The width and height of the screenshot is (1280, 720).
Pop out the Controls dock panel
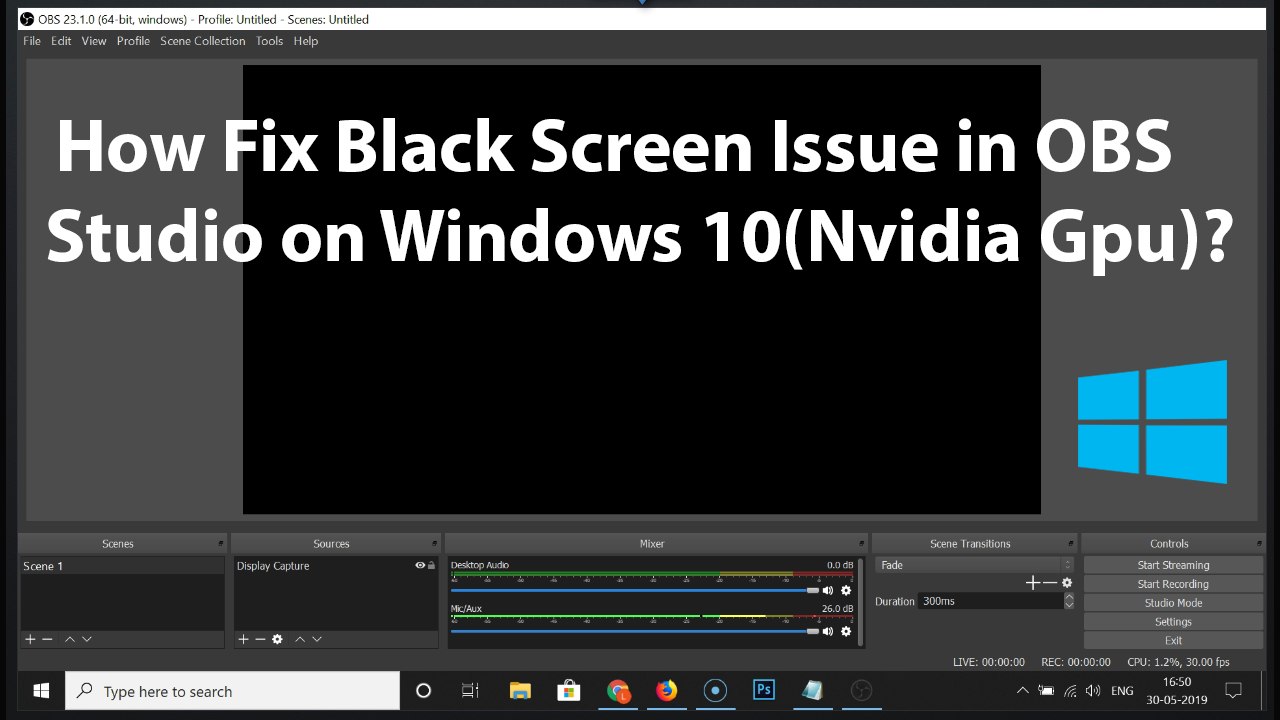(1259, 544)
